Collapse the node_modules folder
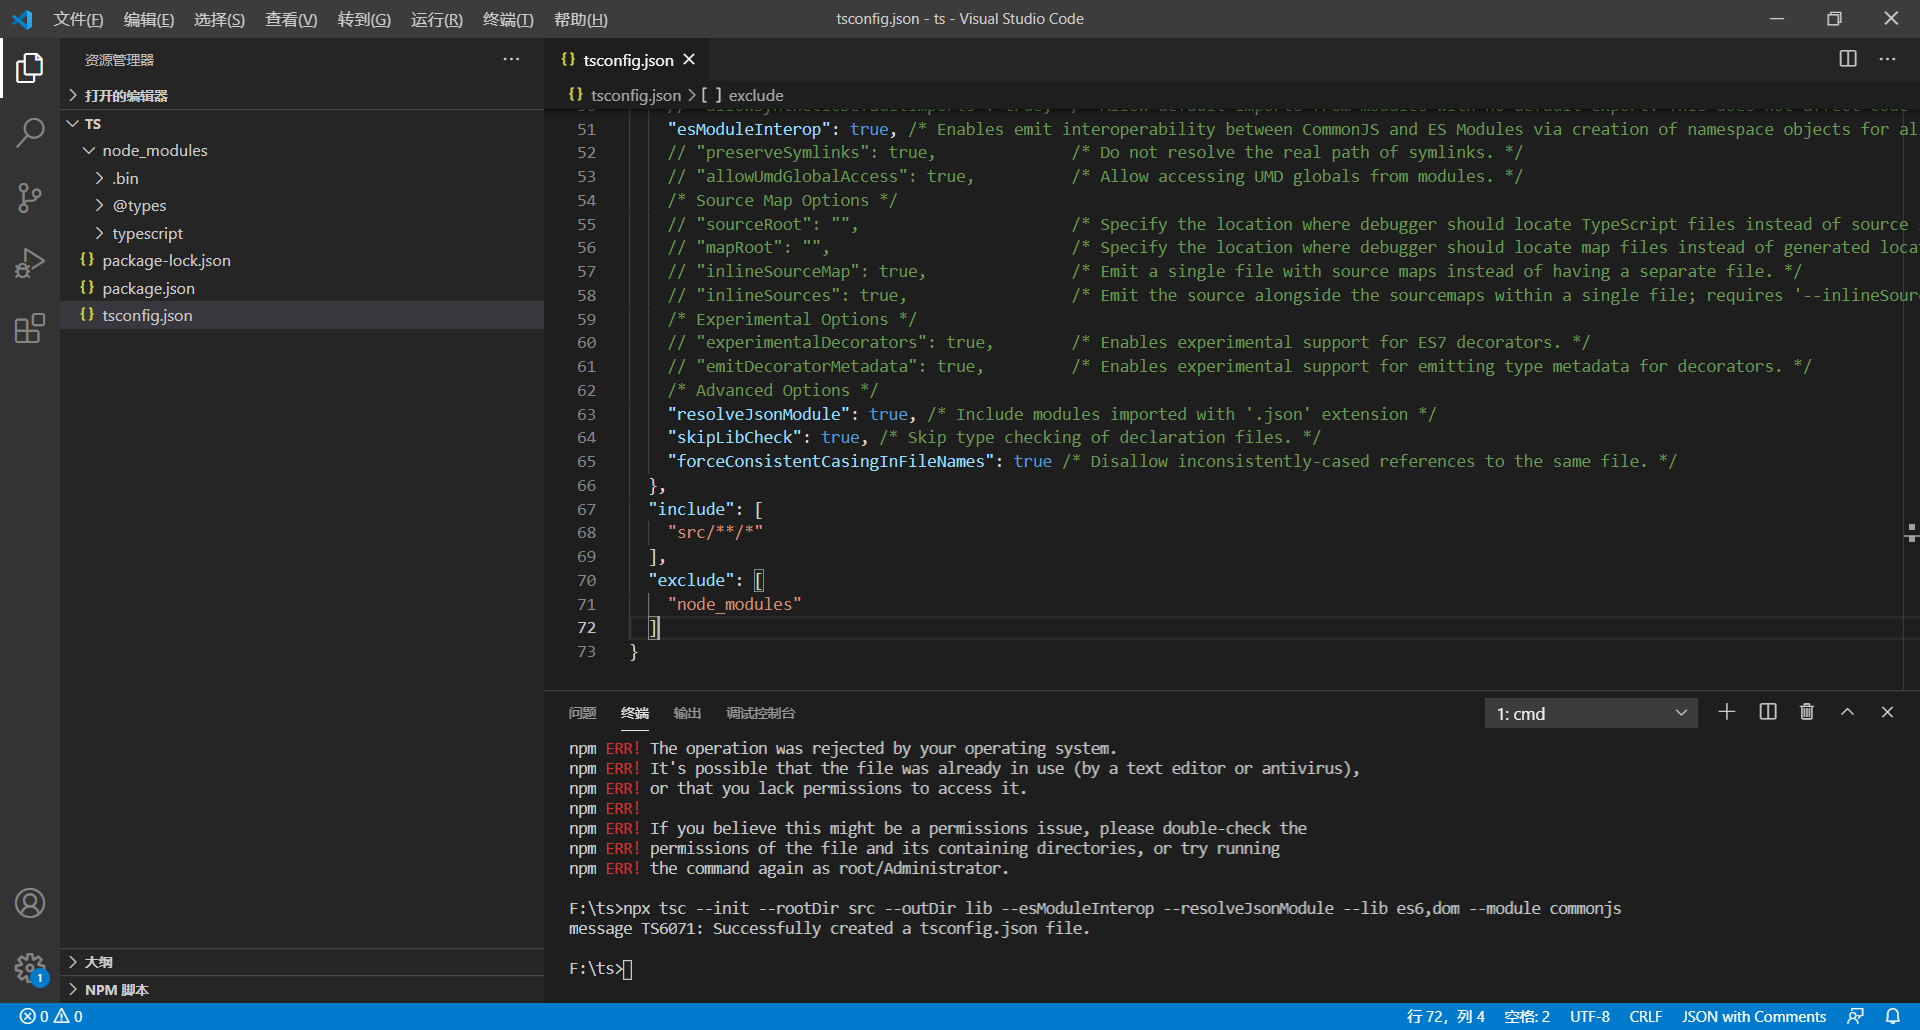1920x1030 pixels. point(154,150)
